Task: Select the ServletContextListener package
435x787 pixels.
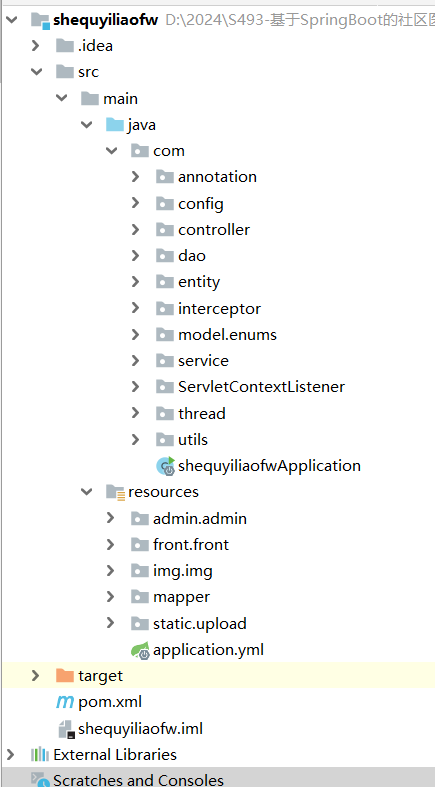Action: 261,387
